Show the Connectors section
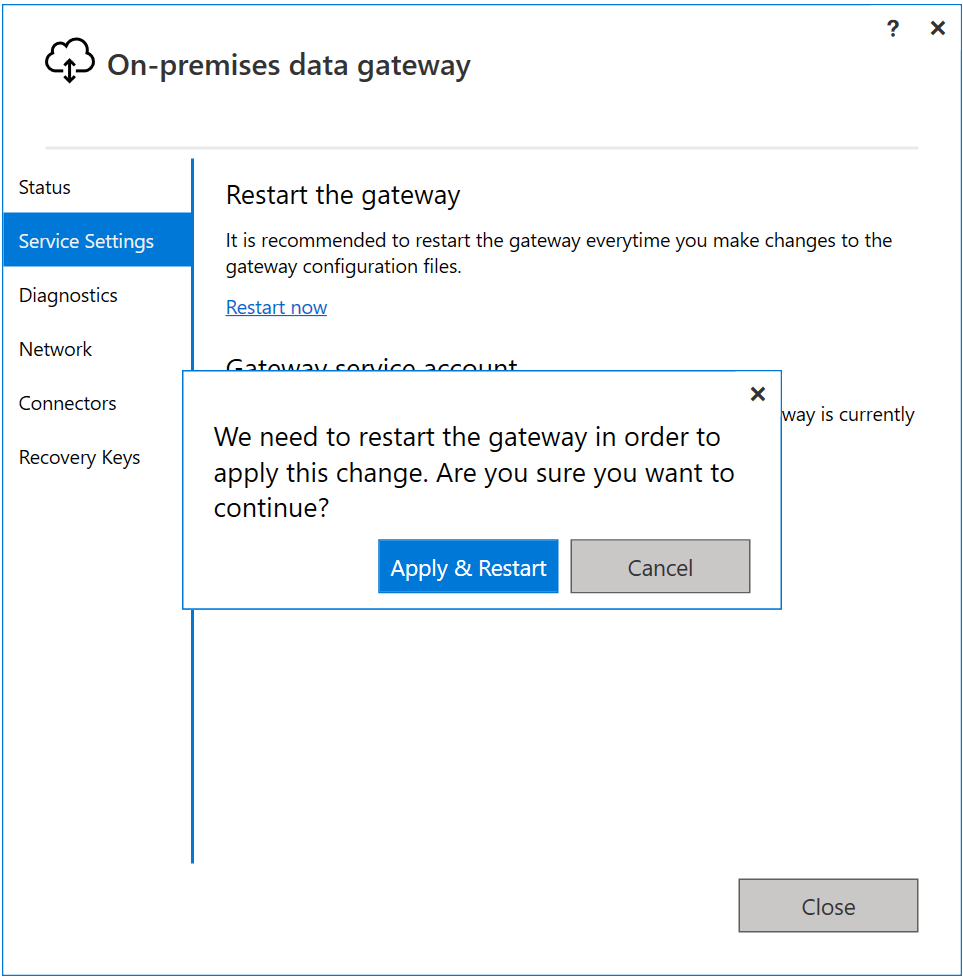963x978 pixels. 68,403
